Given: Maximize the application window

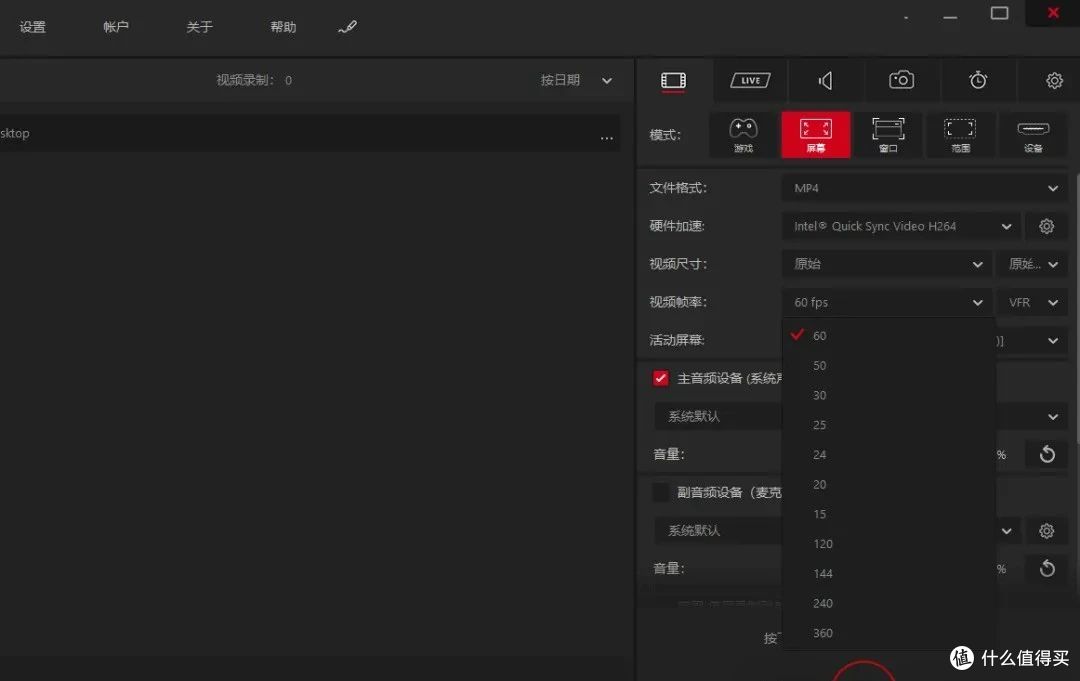Looking at the screenshot, I should pyautogui.click(x=999, y=13).
